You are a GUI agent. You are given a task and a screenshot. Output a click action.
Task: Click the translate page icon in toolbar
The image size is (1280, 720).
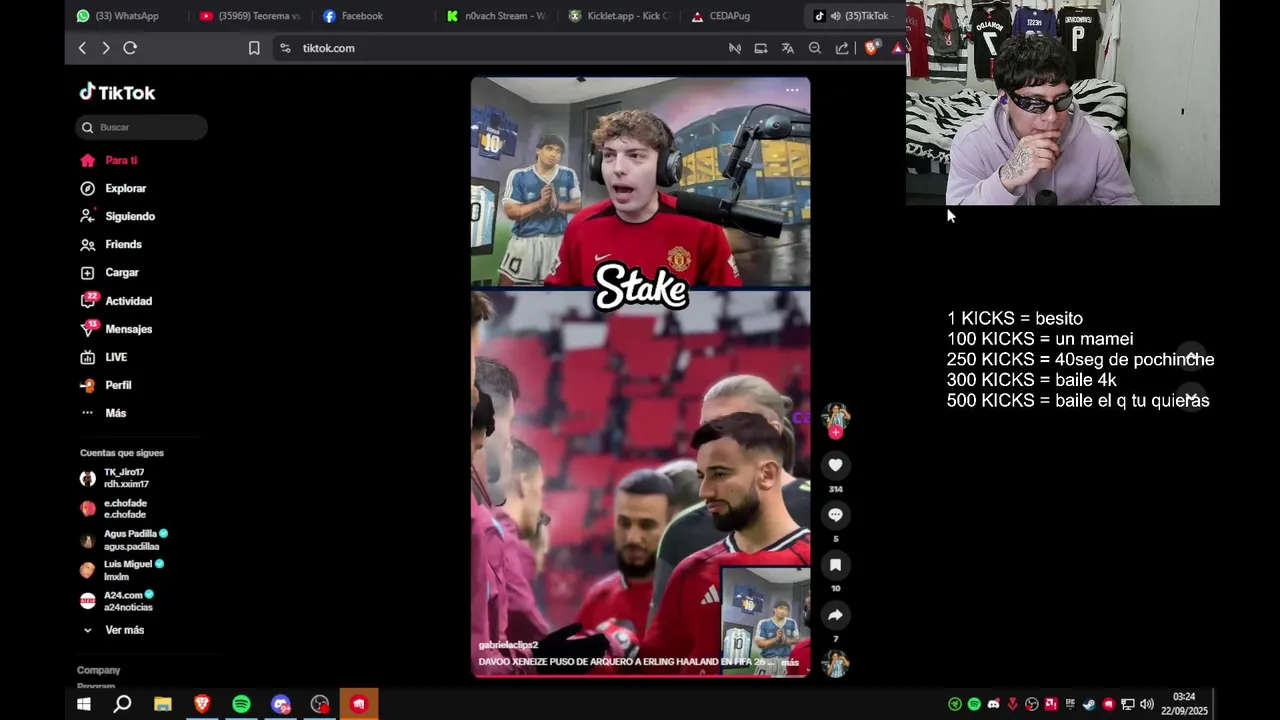click(788, 48)
